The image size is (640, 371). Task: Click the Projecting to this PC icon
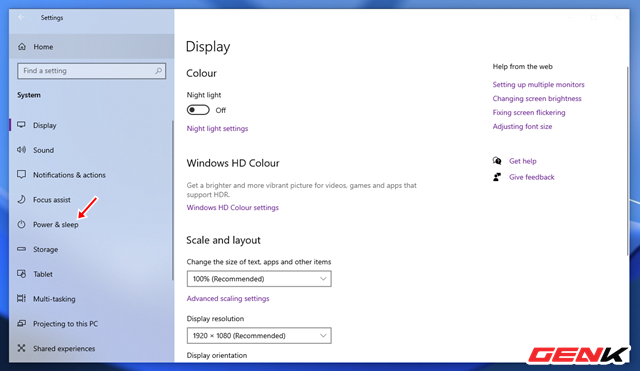tap(22, 323)
